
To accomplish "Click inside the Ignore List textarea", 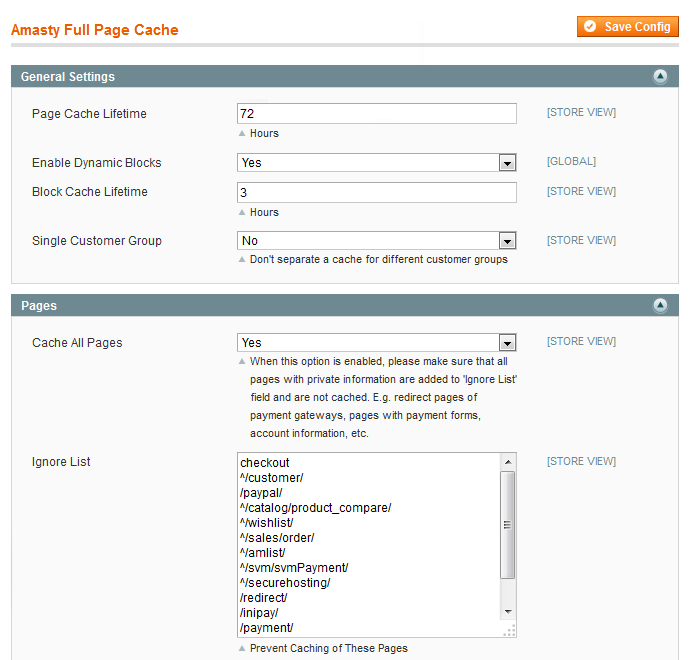I will 376,545.
